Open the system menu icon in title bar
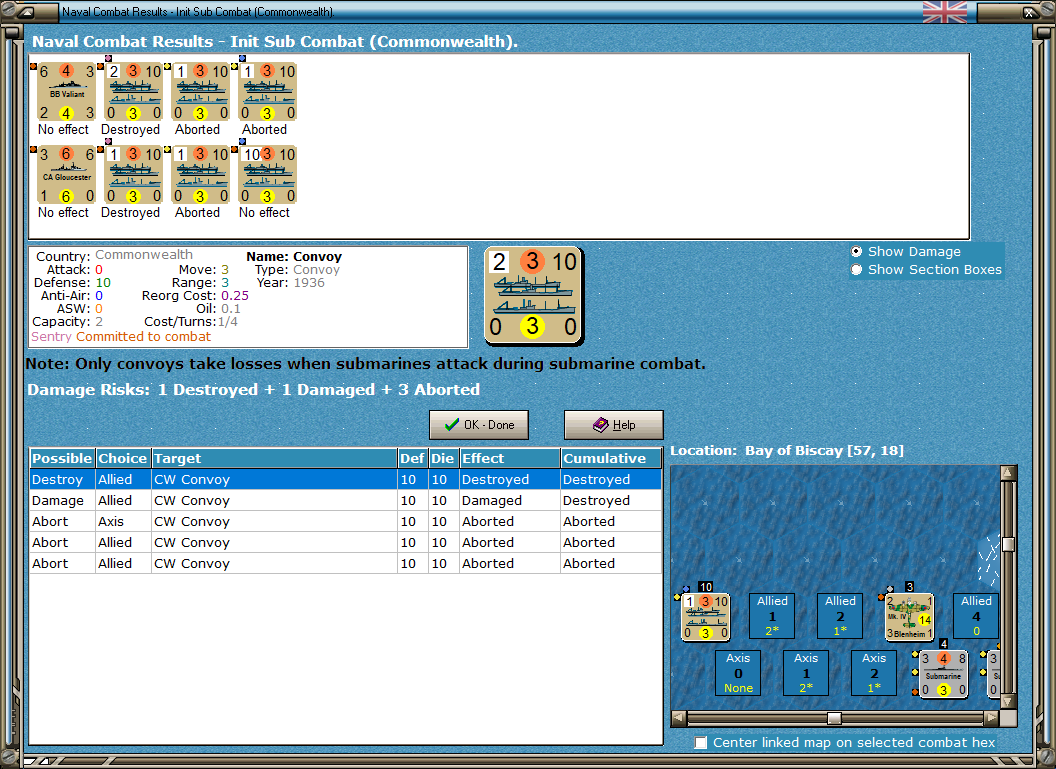 point(26,11)
